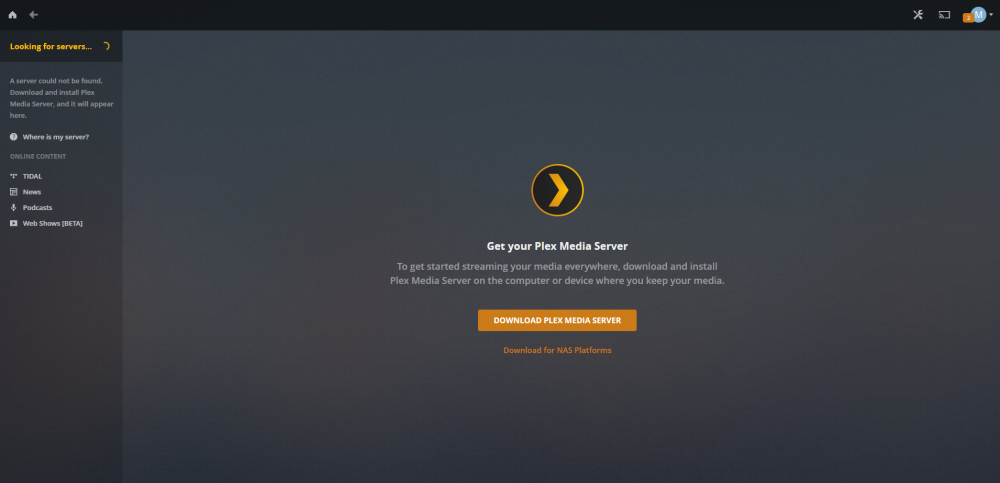Click the user avatar M
The height and width of the screenshot is (483, 1000).
[x=979, y=15]
